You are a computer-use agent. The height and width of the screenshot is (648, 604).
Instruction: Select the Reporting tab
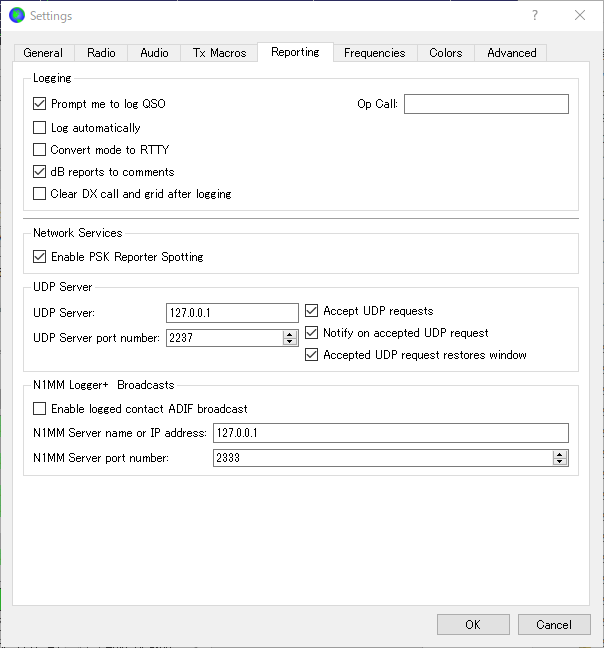pyautogui.click(x=295, y=52)
